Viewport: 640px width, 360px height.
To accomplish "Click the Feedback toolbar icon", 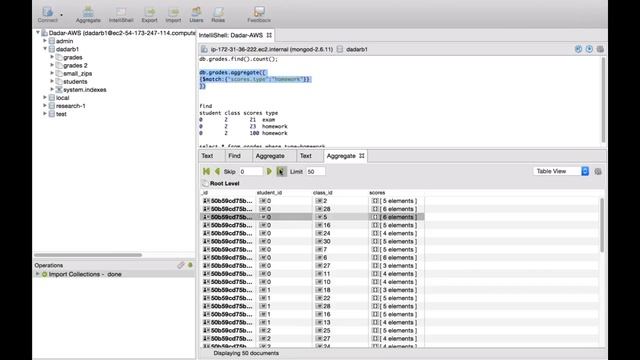I will click(259, 14).
